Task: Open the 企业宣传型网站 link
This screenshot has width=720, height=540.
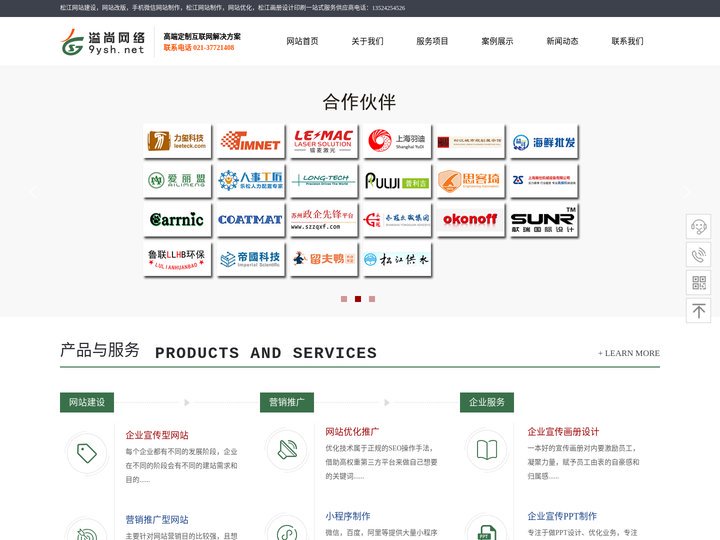Action: (x=157, y=435)
